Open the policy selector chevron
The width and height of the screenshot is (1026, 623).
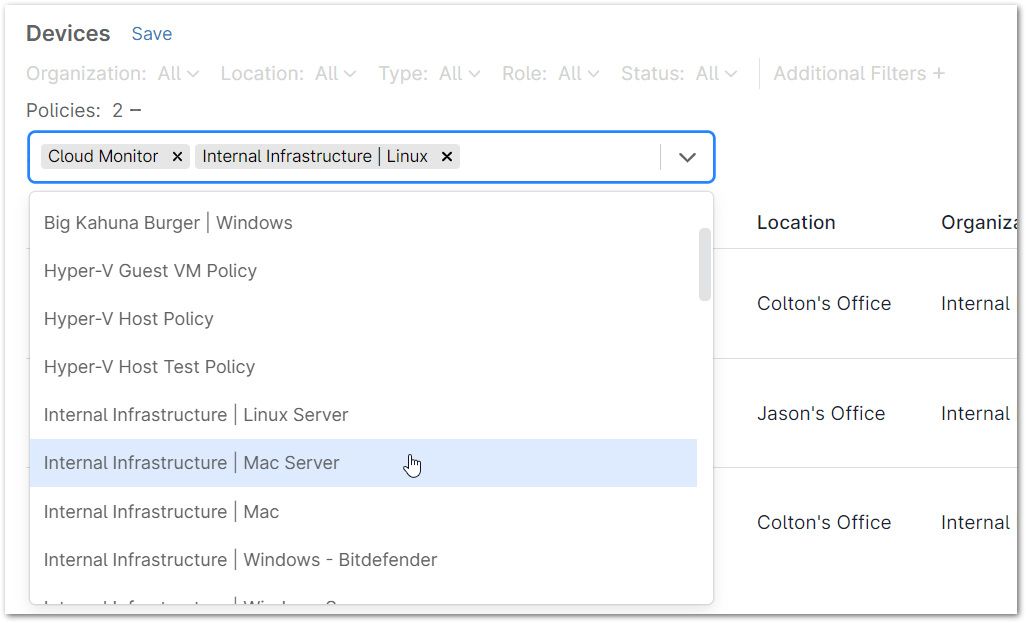(x=687, y=157)
